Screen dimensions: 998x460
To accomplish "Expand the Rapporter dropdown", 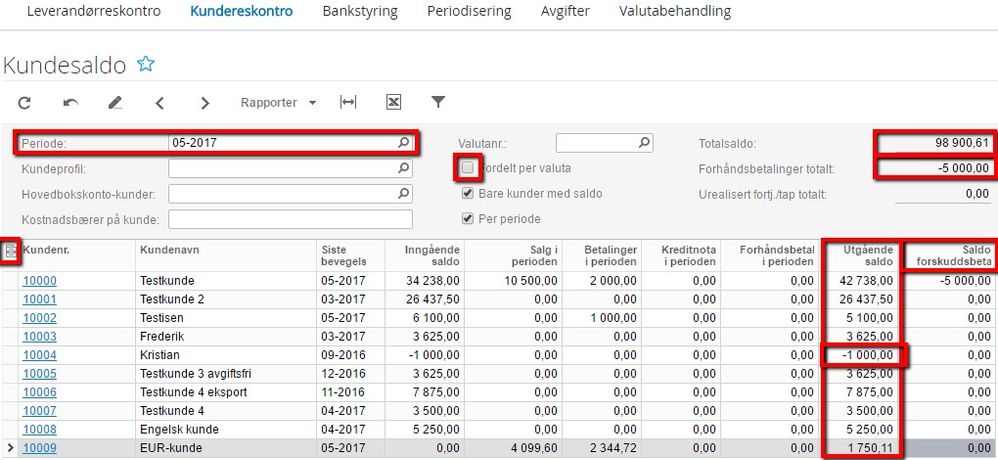I will pos(278,102).
